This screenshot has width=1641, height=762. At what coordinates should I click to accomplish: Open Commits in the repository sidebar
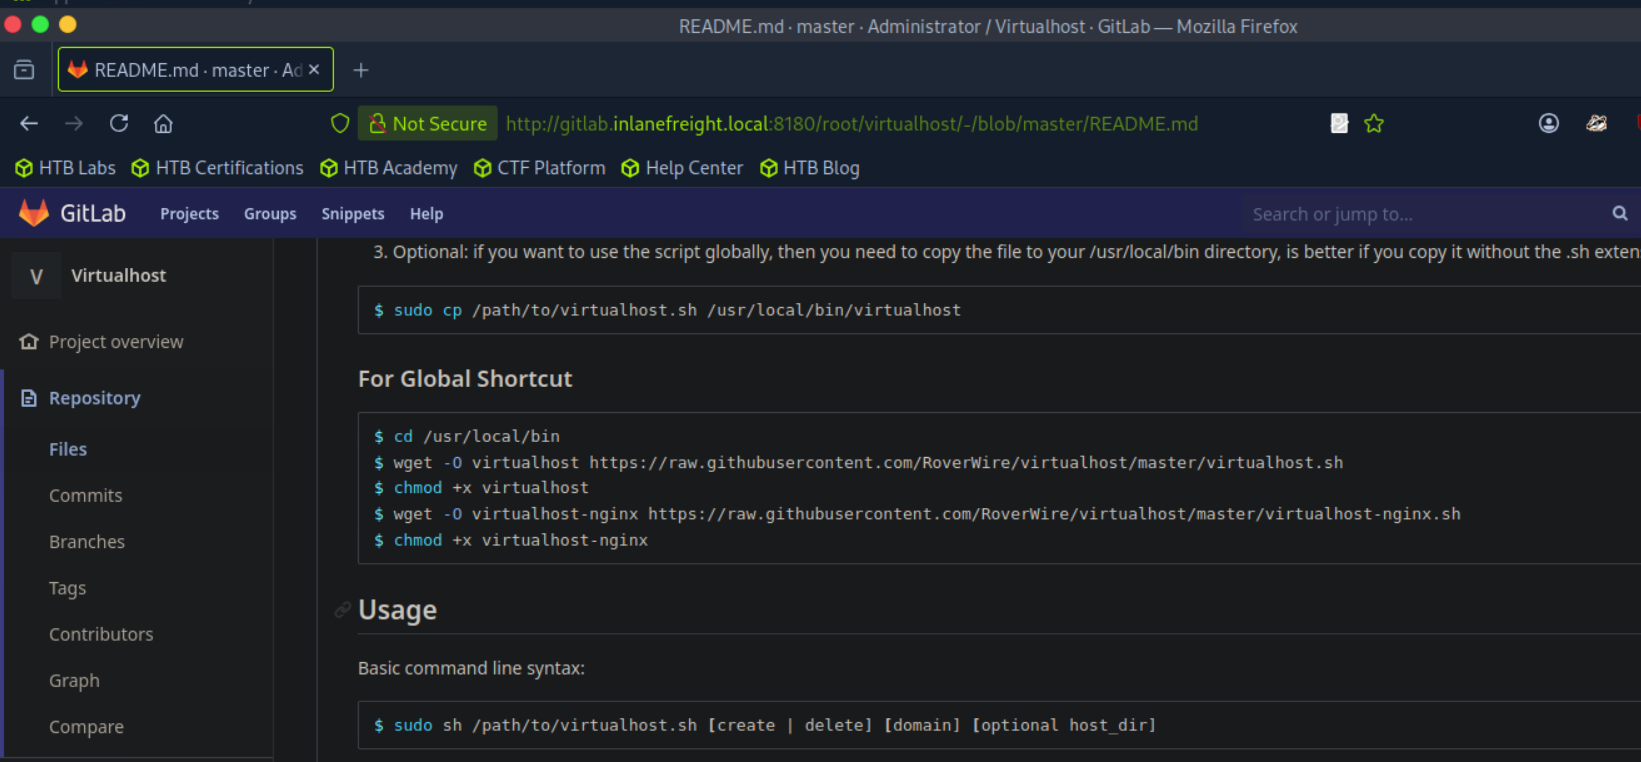(86, 496)
